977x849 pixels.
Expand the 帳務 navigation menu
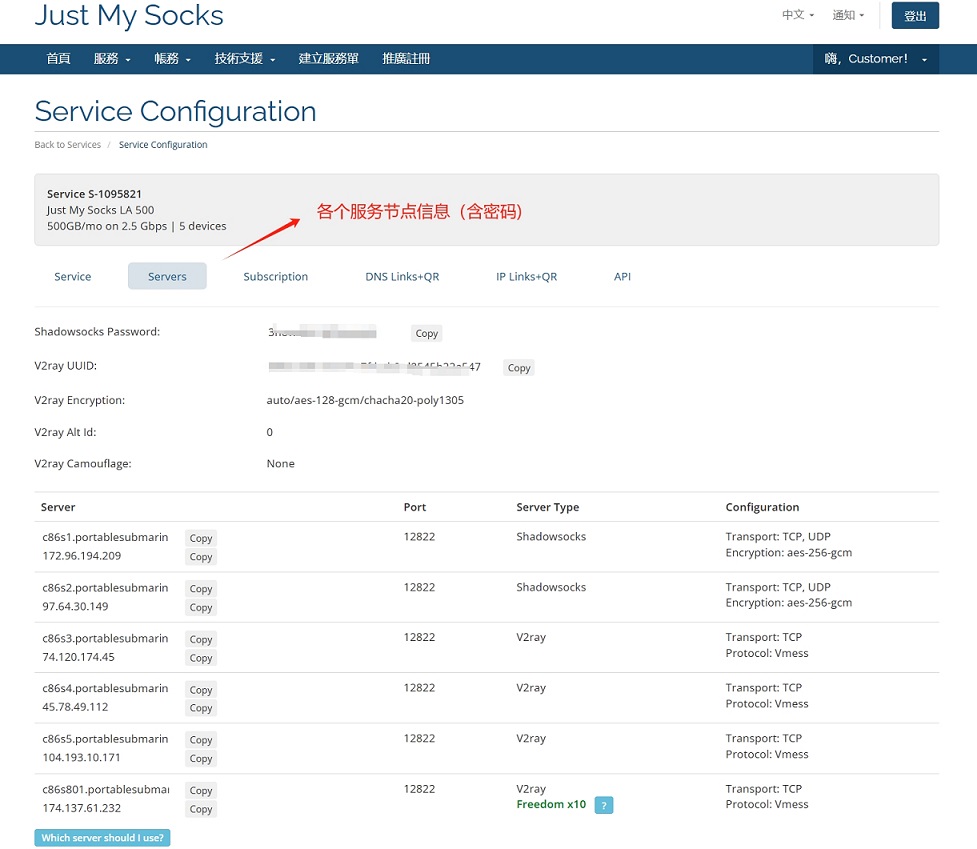[x=172, y=59]
